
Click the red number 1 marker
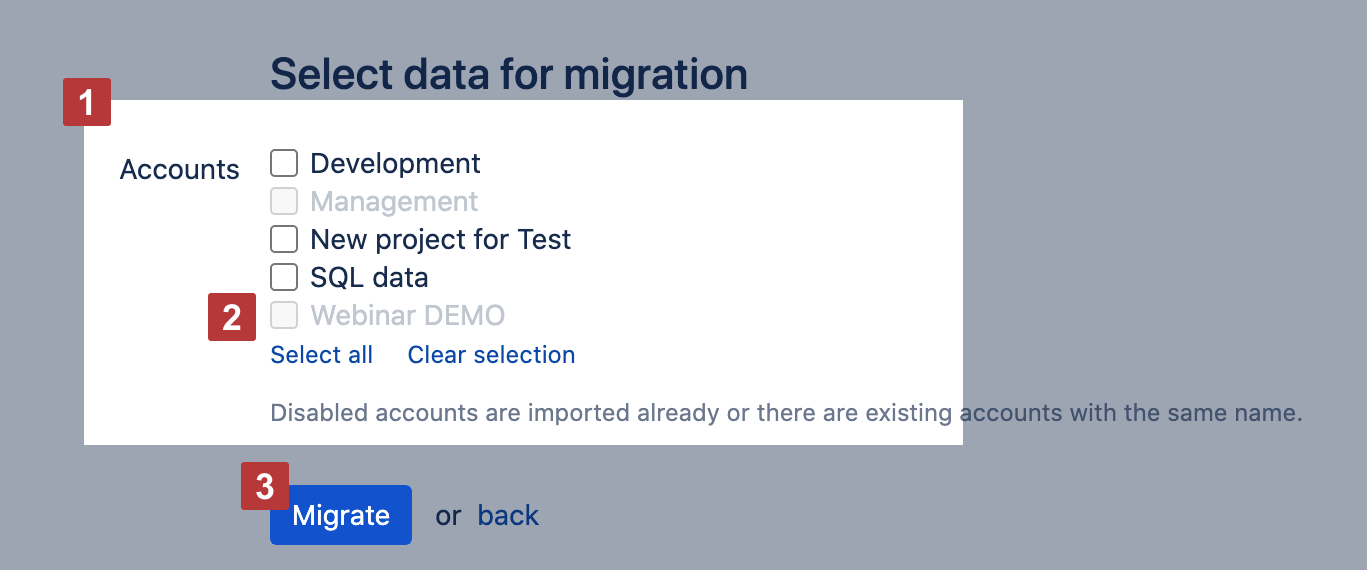coord(87,102)
